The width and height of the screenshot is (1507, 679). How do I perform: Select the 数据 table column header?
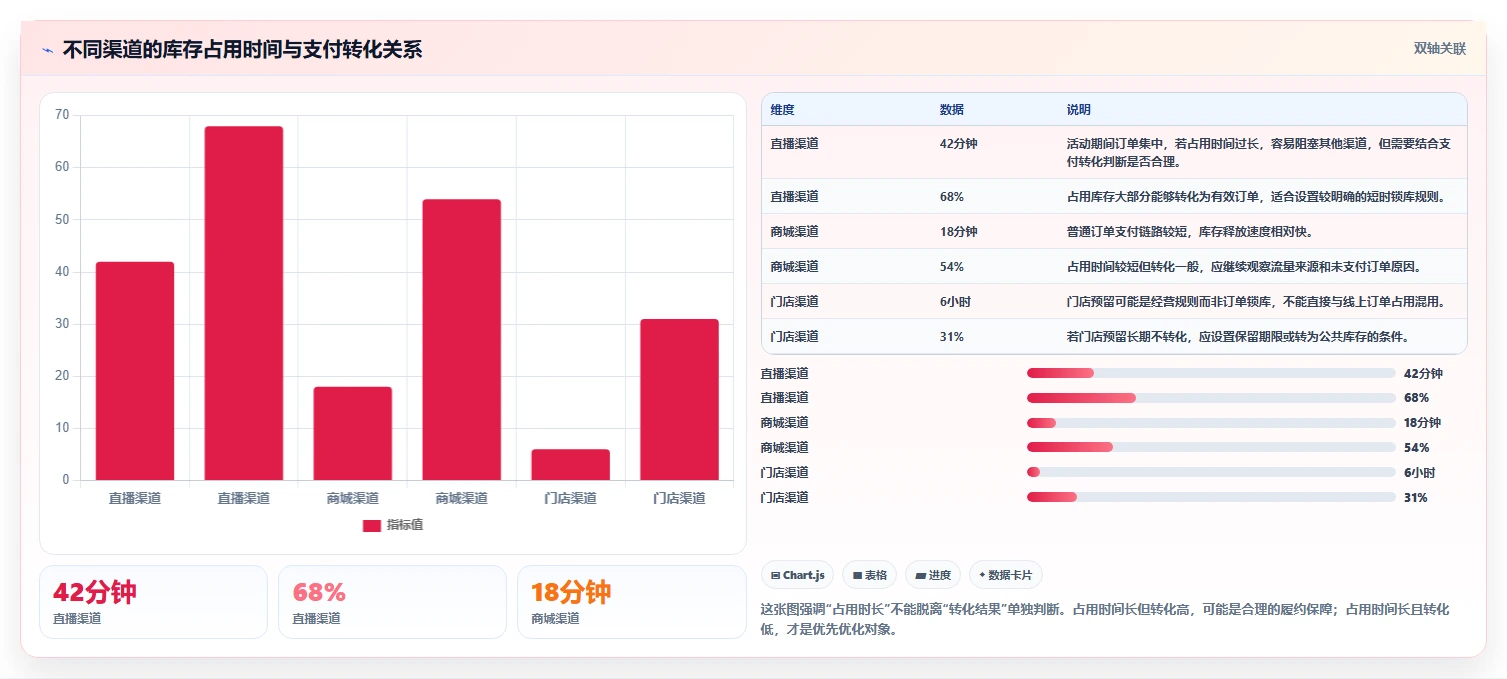952,110
